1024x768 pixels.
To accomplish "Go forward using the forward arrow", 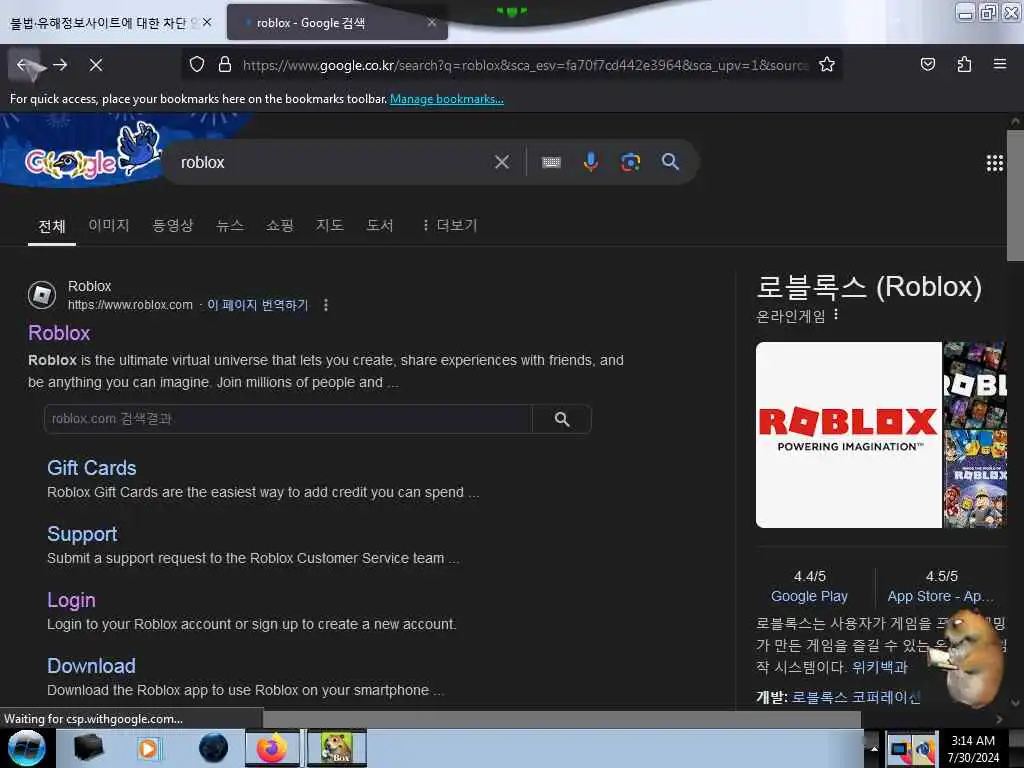I will (60, 65).
